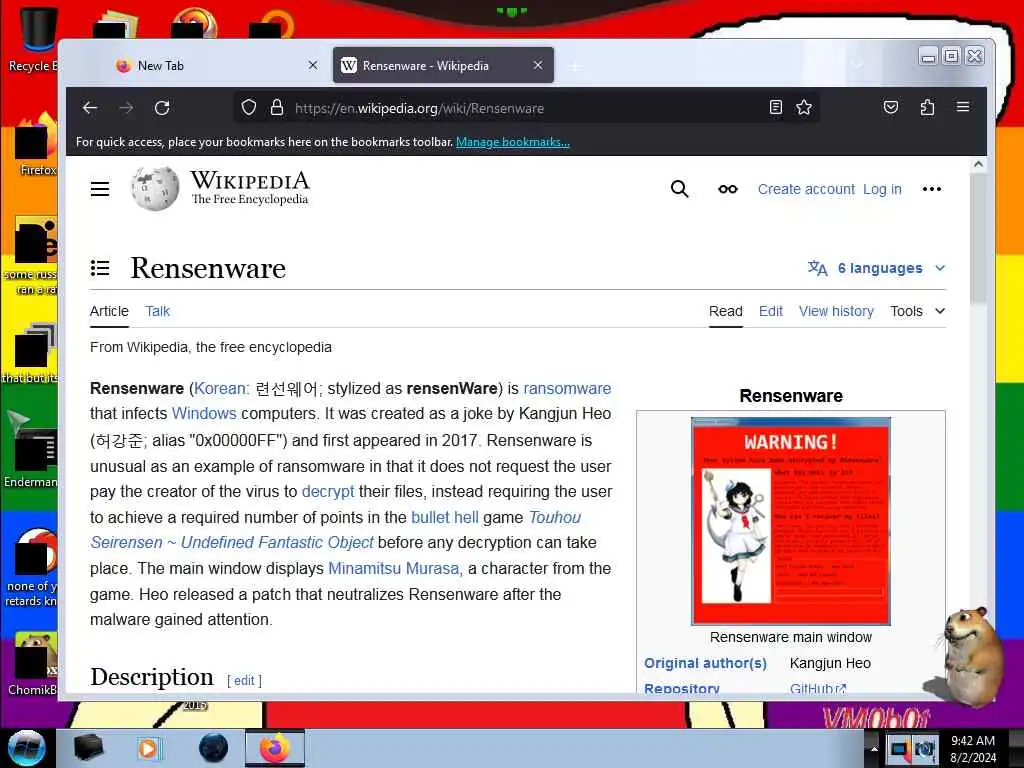The height and width of the screenshot is (768, 1024).
Task: Toggle the article table of contents
Action: pyautogui.click(x=100, y=268)
